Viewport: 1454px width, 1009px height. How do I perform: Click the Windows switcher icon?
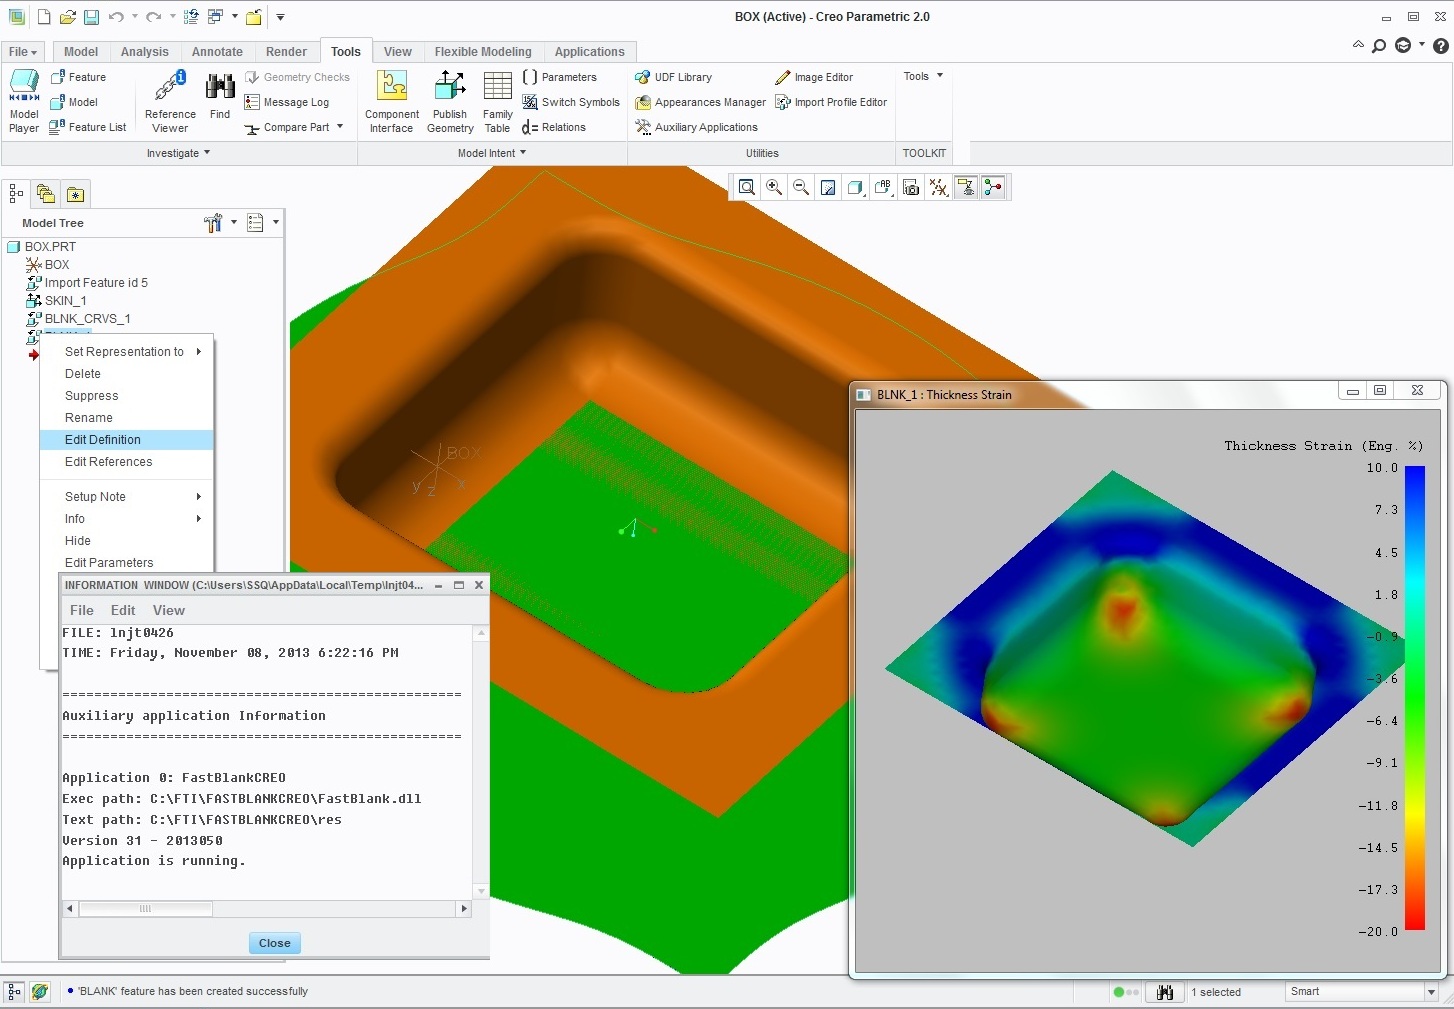[x=216, y=17]
